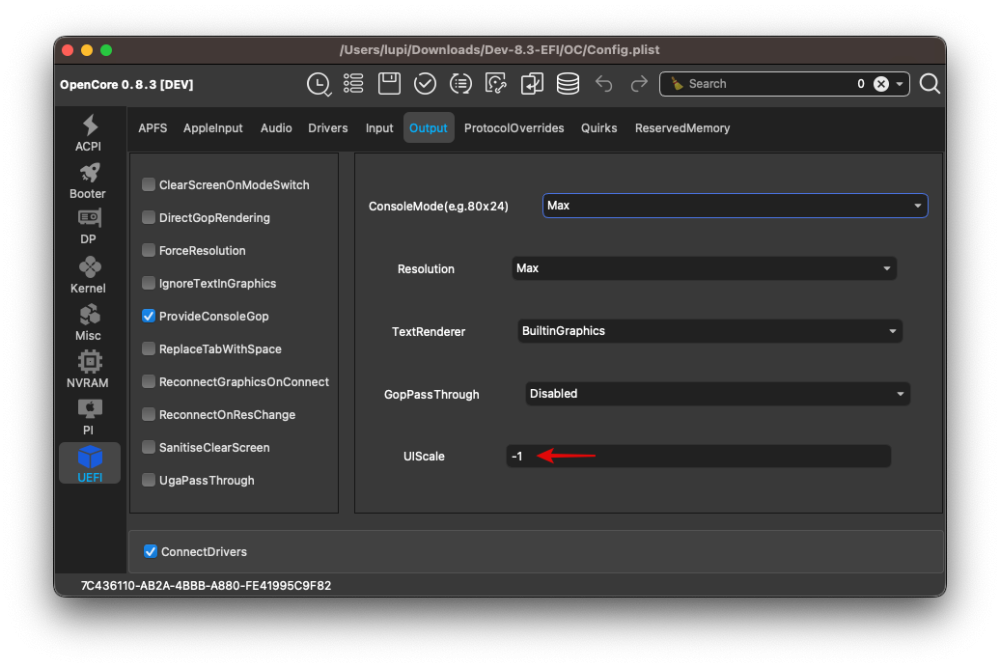Switch to the AppleInput tab

213,128
